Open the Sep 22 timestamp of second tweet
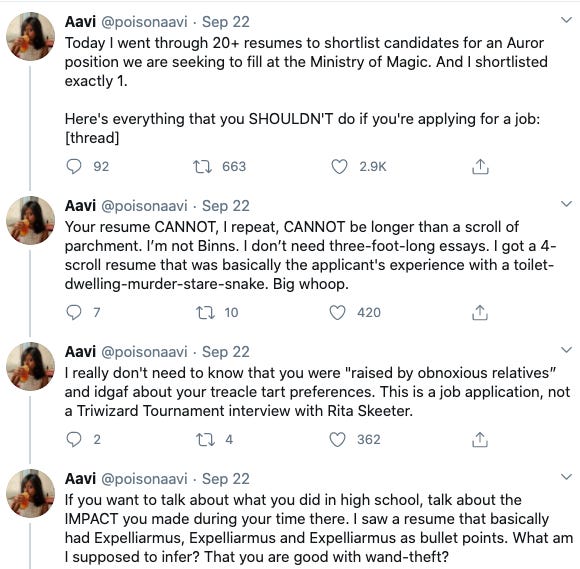 [226, 206]
